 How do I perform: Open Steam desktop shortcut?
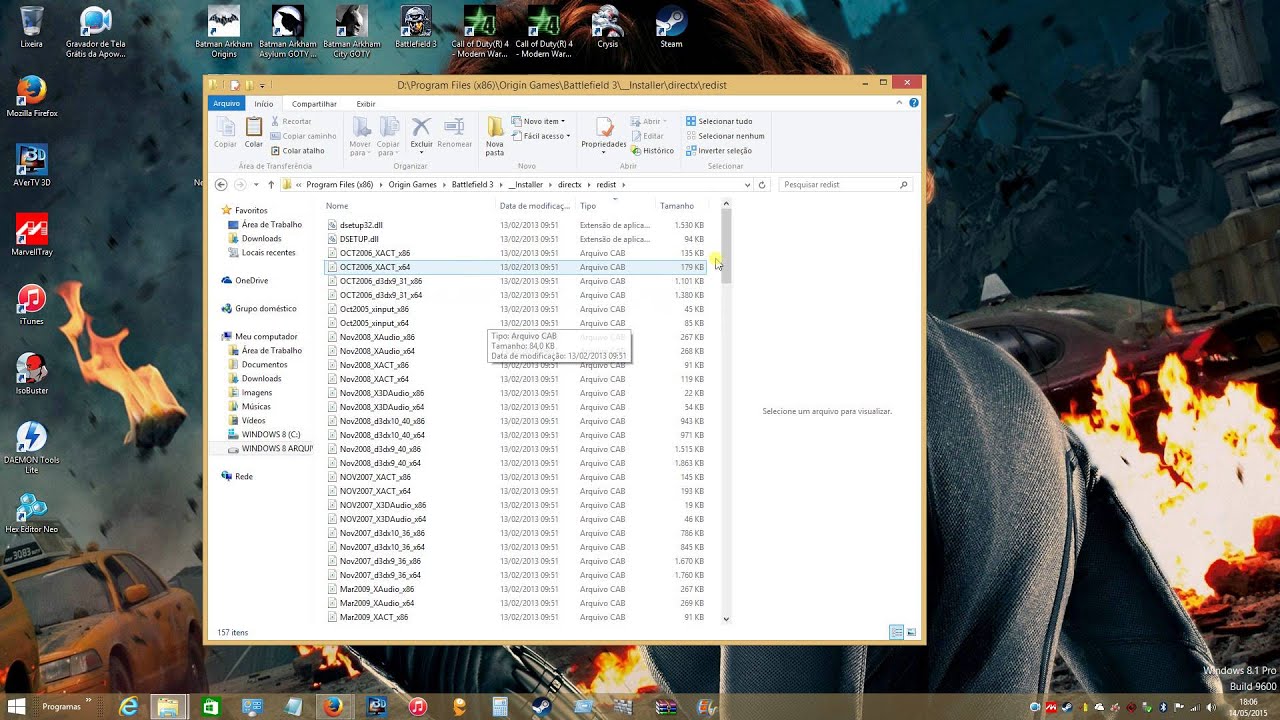click(x=671, y=28)
